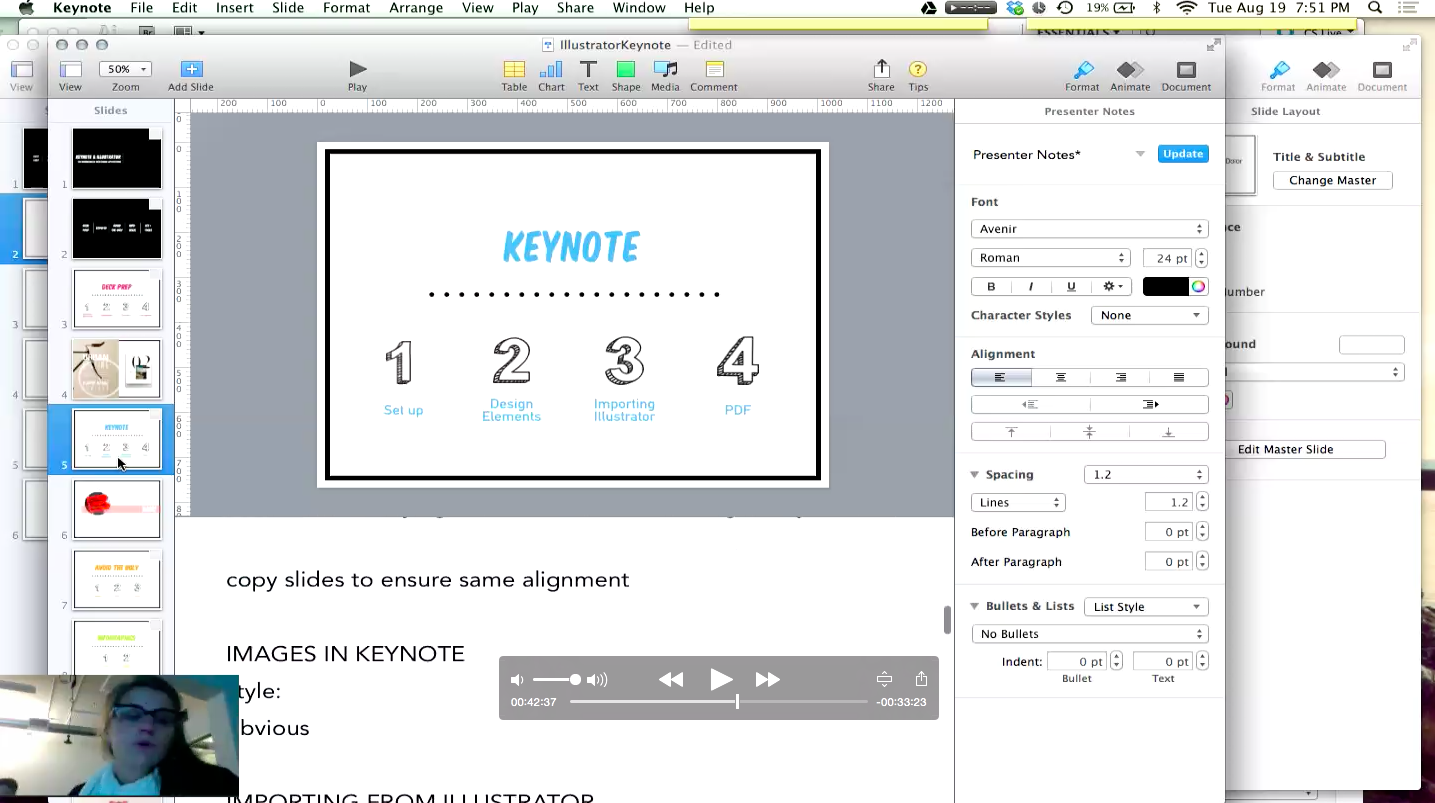Open the Arrange menu

(x=416, y=8)
